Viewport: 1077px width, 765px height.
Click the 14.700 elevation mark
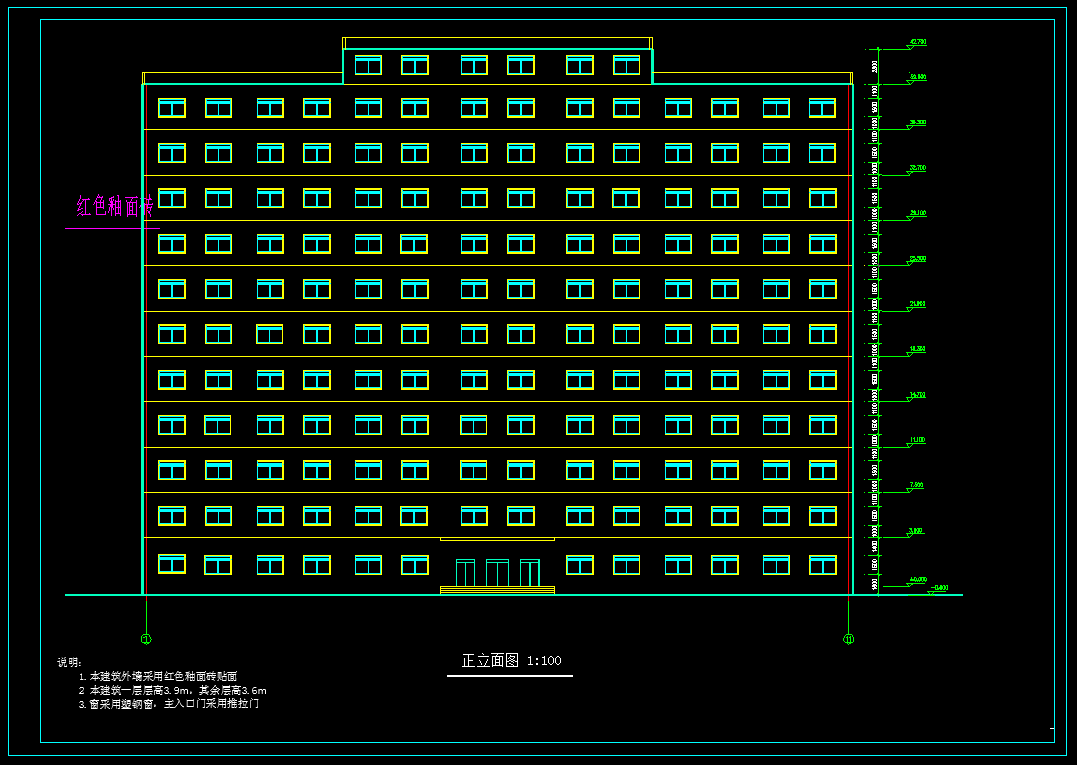[x=918, y=395]
